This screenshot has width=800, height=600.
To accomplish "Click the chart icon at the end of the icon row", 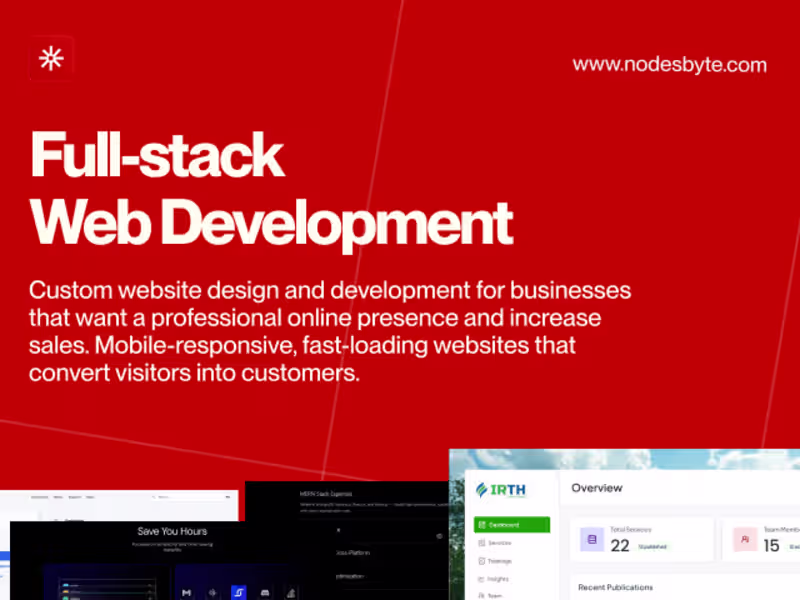I will pos(292,590).
